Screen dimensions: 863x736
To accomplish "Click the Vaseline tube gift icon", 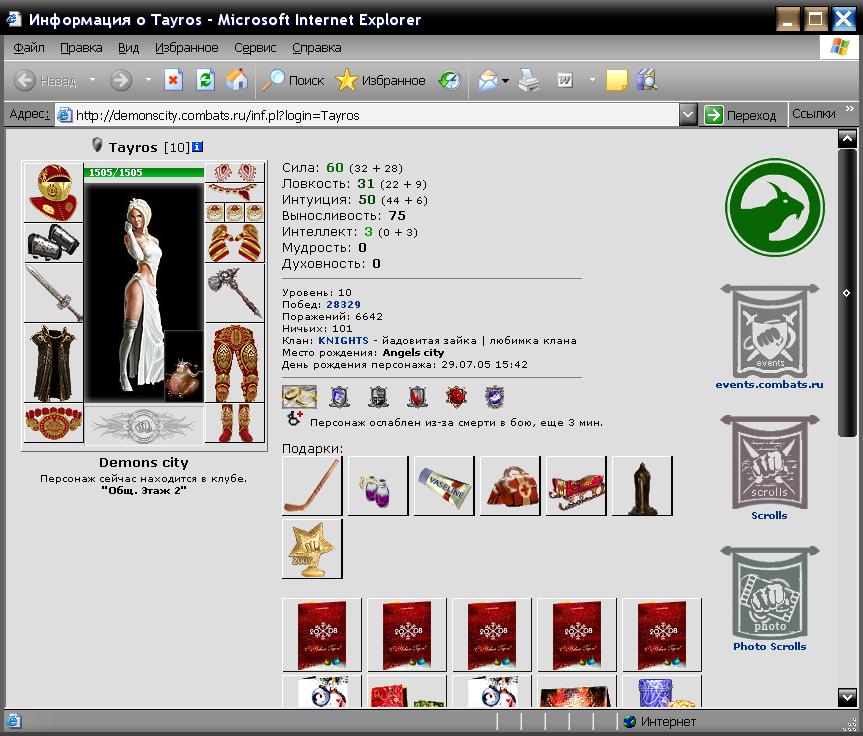I will (x=444, y=486).
